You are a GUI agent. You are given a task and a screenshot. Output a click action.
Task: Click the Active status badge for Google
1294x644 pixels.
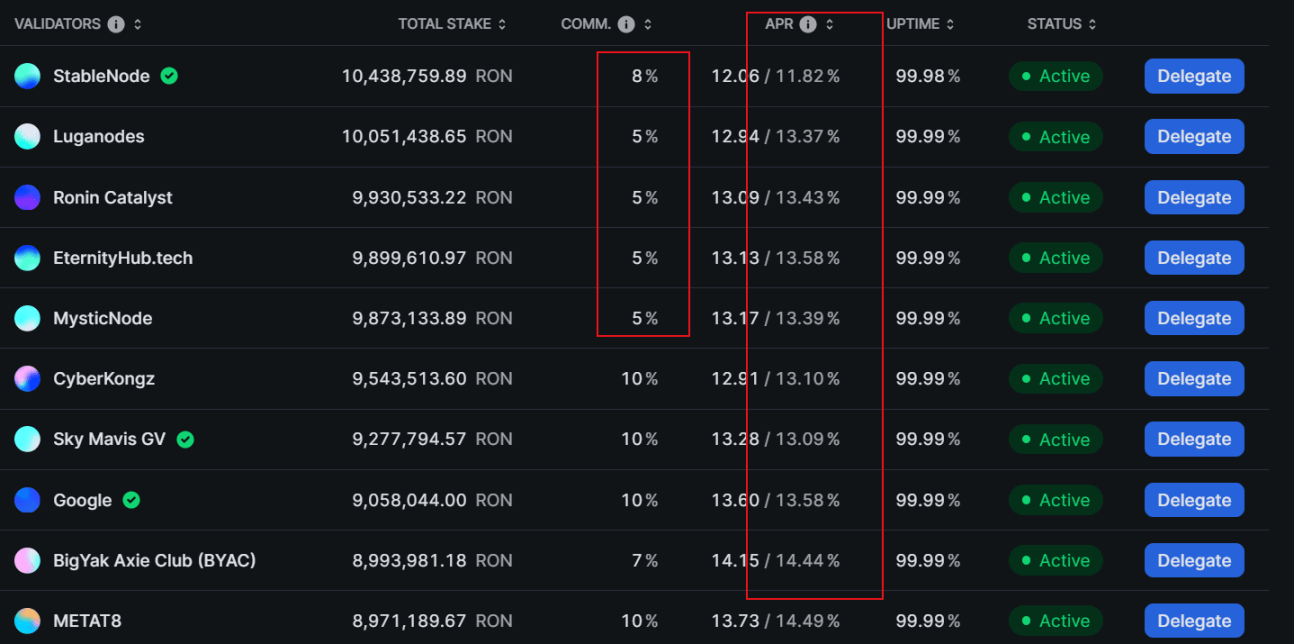1056,500
